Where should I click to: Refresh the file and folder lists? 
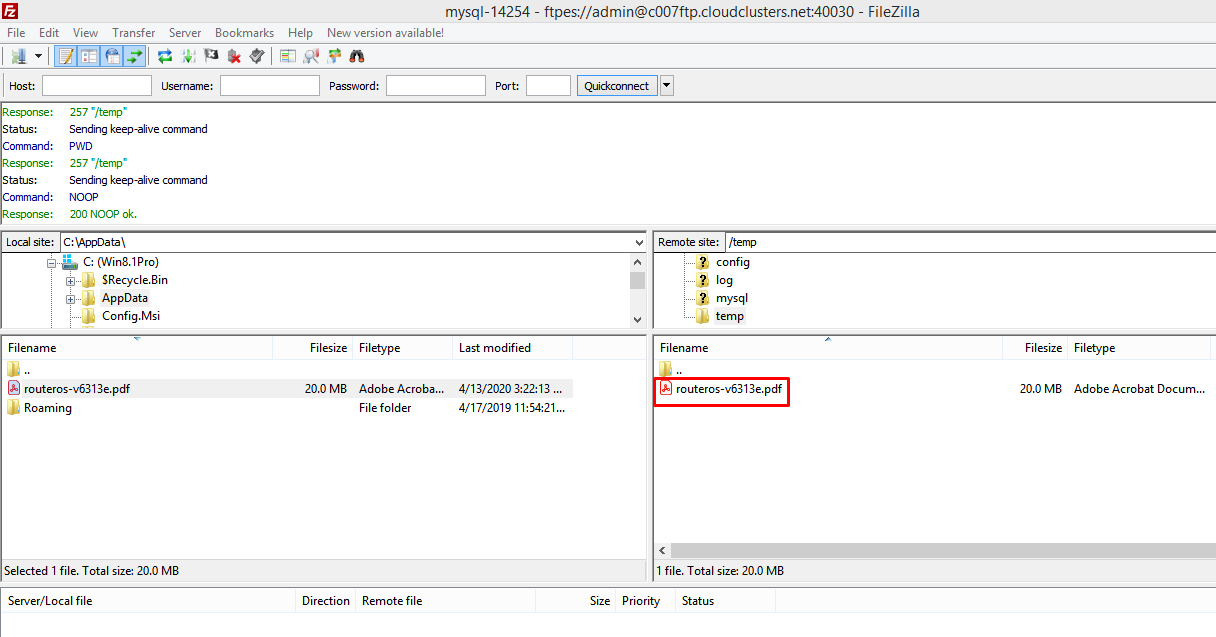click(x=165, y=56)
